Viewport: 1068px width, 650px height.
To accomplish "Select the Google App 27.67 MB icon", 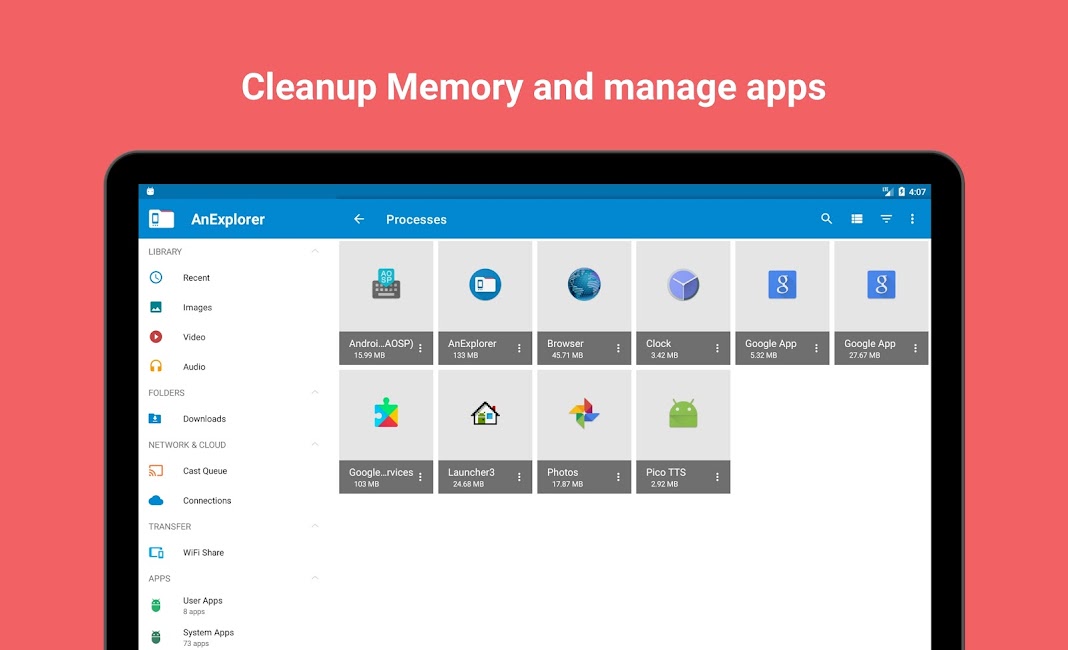I will [x=881, y=285].
